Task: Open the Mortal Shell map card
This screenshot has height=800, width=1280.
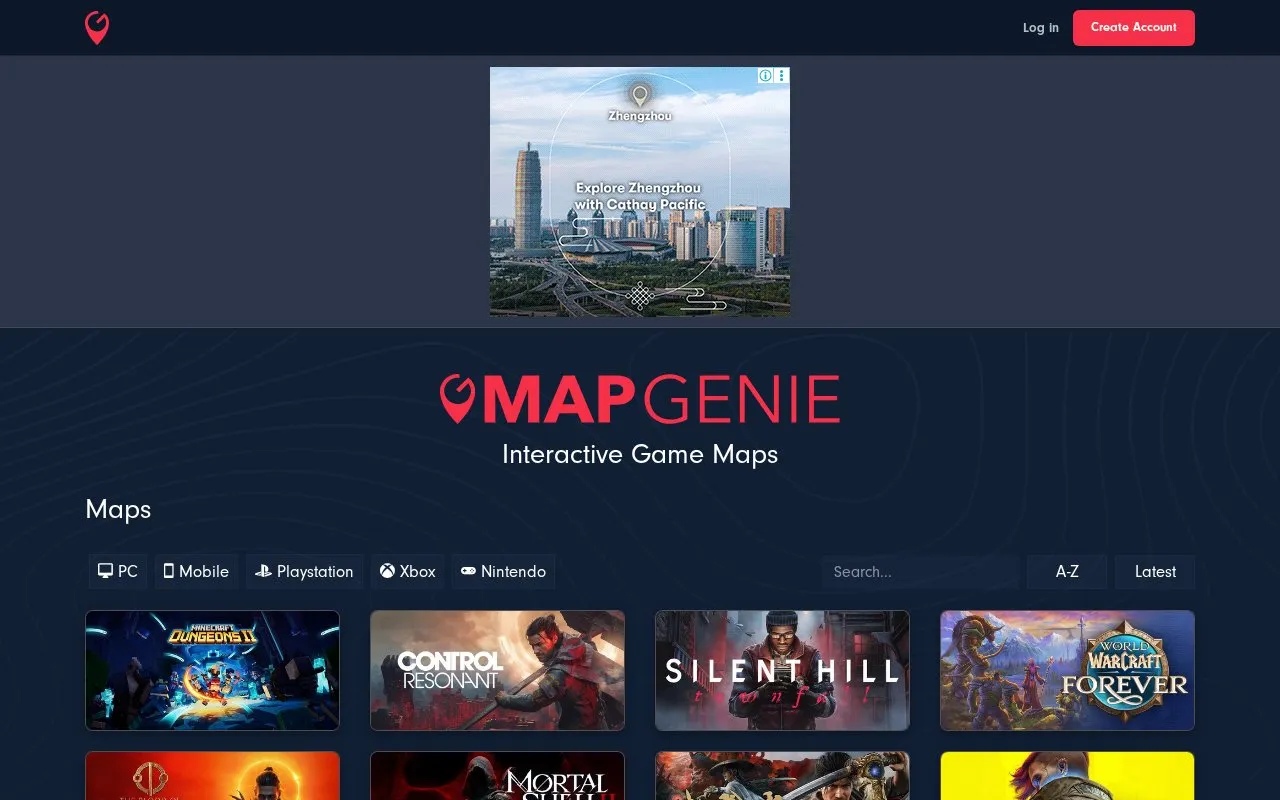Action: [x=497, y=776]
